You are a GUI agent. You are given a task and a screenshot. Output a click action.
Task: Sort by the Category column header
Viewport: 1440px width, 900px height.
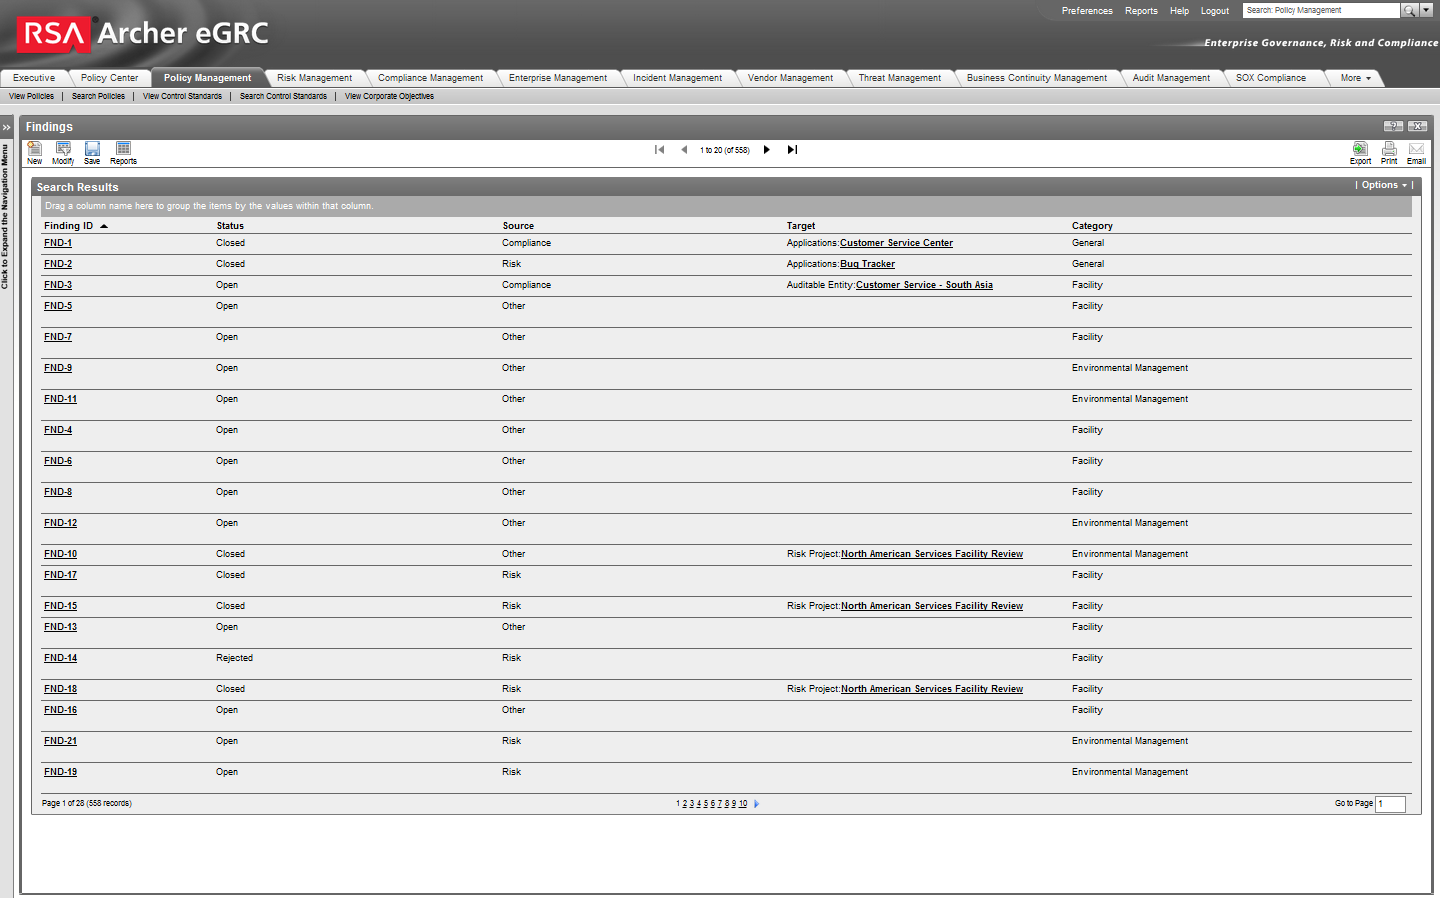click(1092, 226)
